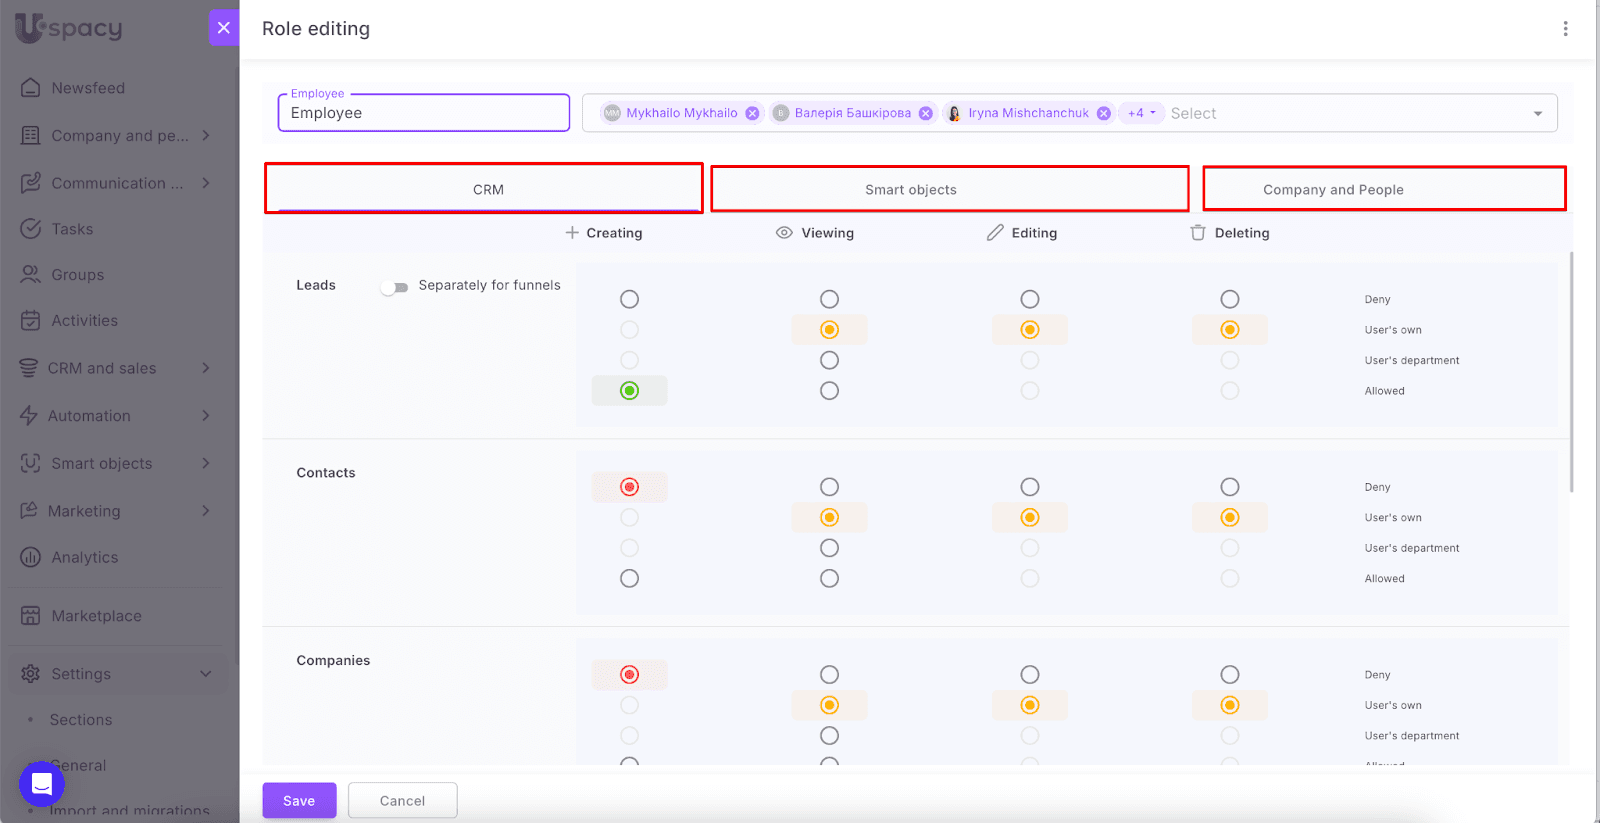The height and width of the screenshot is (823, 1600).
Task: Click the Save button
Action: 299,801
